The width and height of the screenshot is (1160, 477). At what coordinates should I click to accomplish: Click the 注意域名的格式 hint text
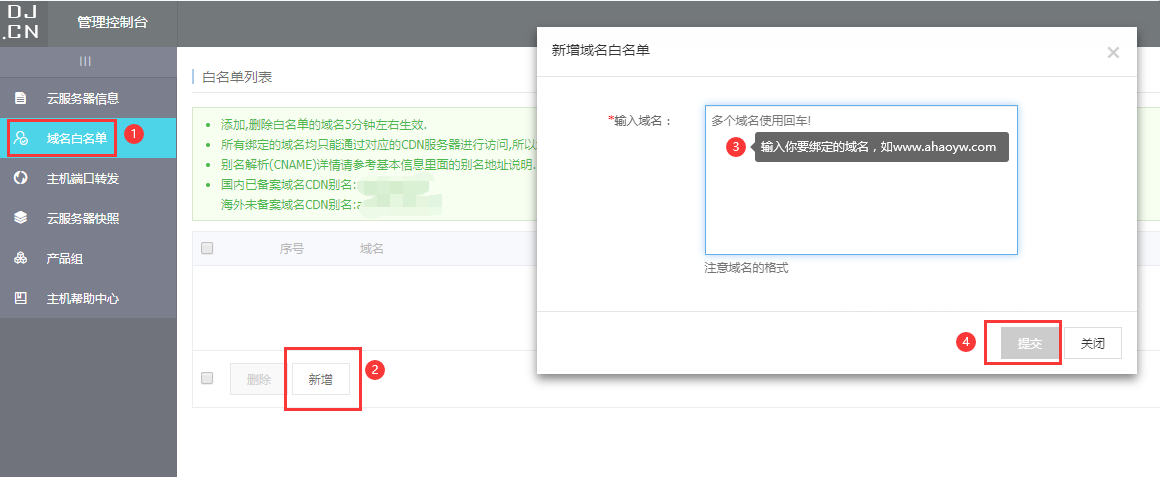point(746,268)
